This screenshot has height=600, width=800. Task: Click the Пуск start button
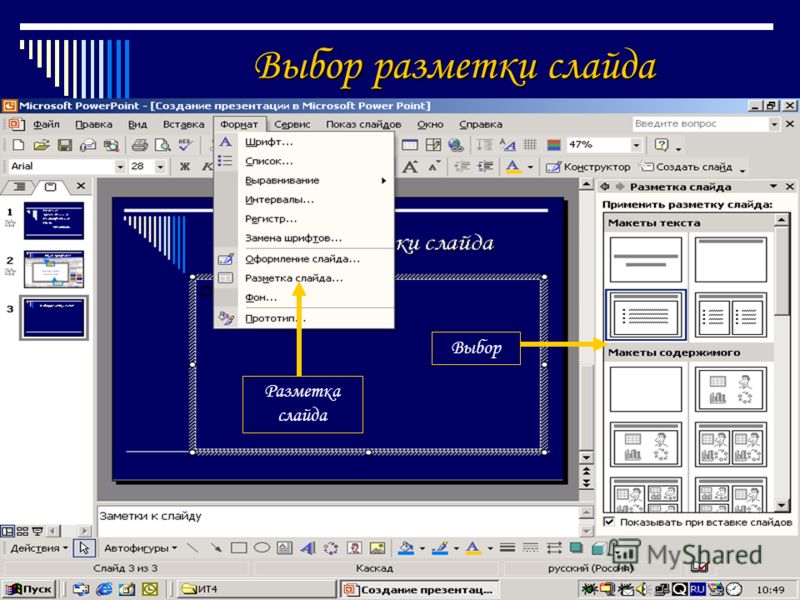(29, 589)
